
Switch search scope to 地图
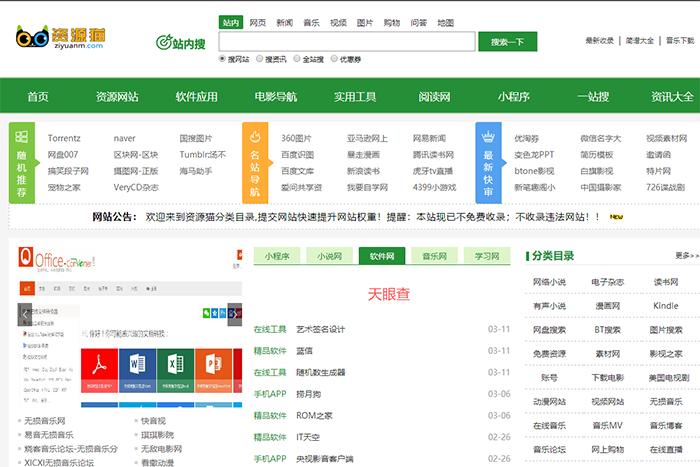[x=445, y=23]
